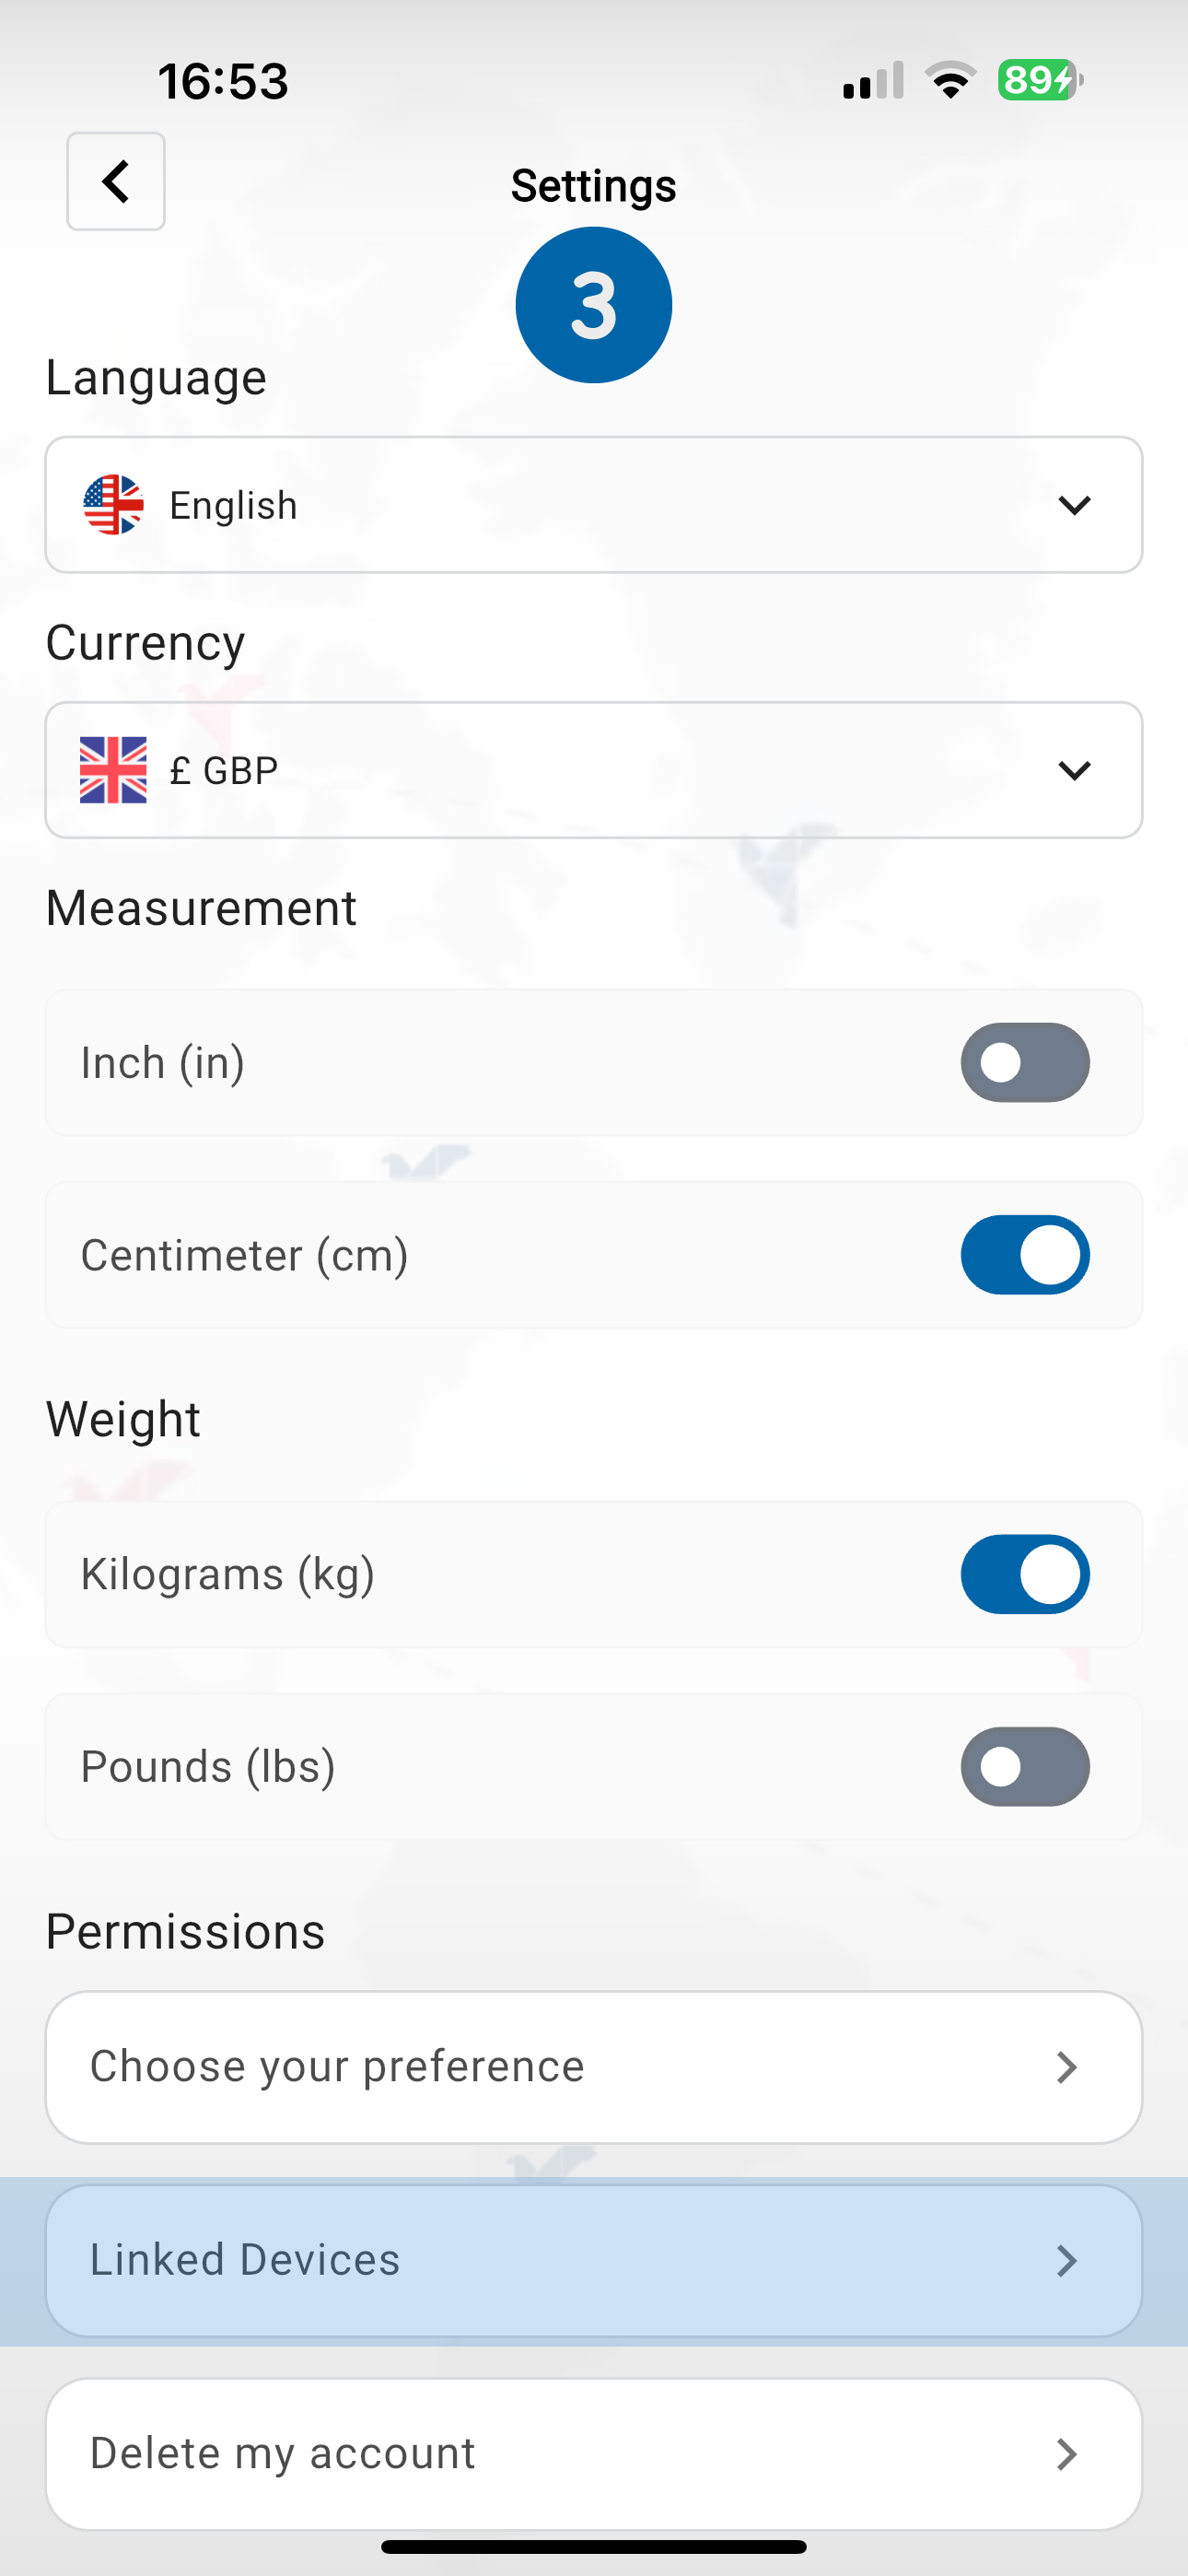
Task: Tap chevron arrow on Delete my account
Action: tap(1066, 2454)
